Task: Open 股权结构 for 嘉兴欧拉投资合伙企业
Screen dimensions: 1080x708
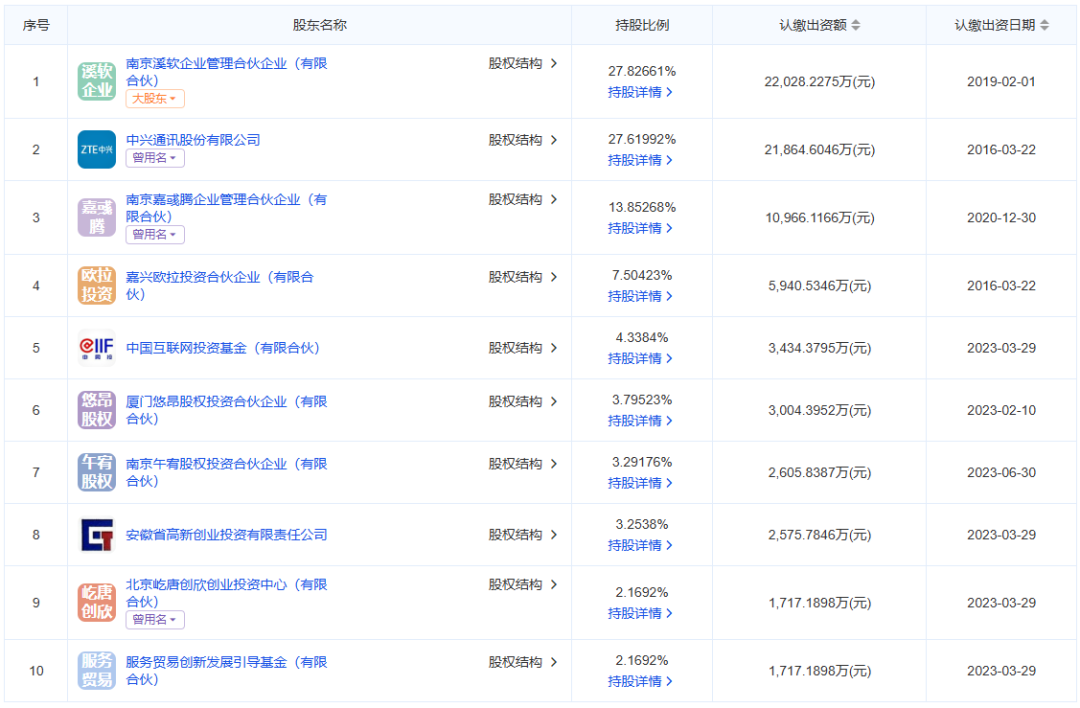Action: pyautogui.click(x=523, y=277)
